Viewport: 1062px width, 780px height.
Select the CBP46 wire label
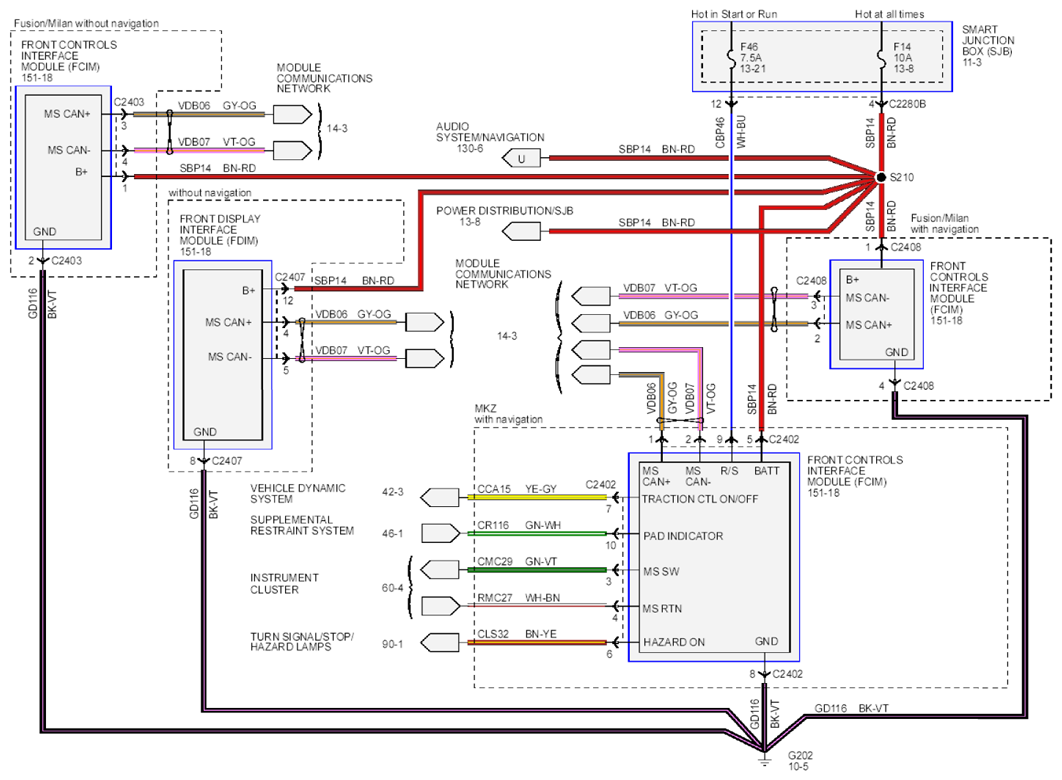tap(720, 132)
